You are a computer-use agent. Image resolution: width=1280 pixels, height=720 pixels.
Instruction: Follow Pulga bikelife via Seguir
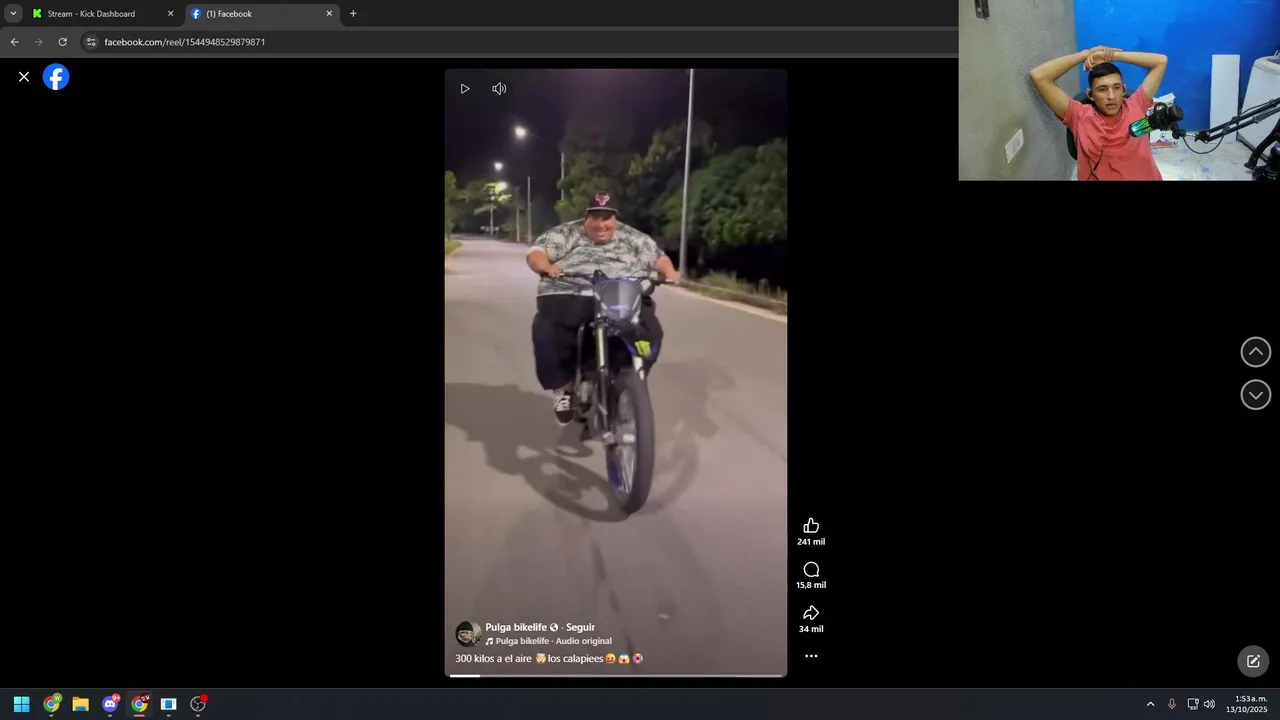[580, 627]
